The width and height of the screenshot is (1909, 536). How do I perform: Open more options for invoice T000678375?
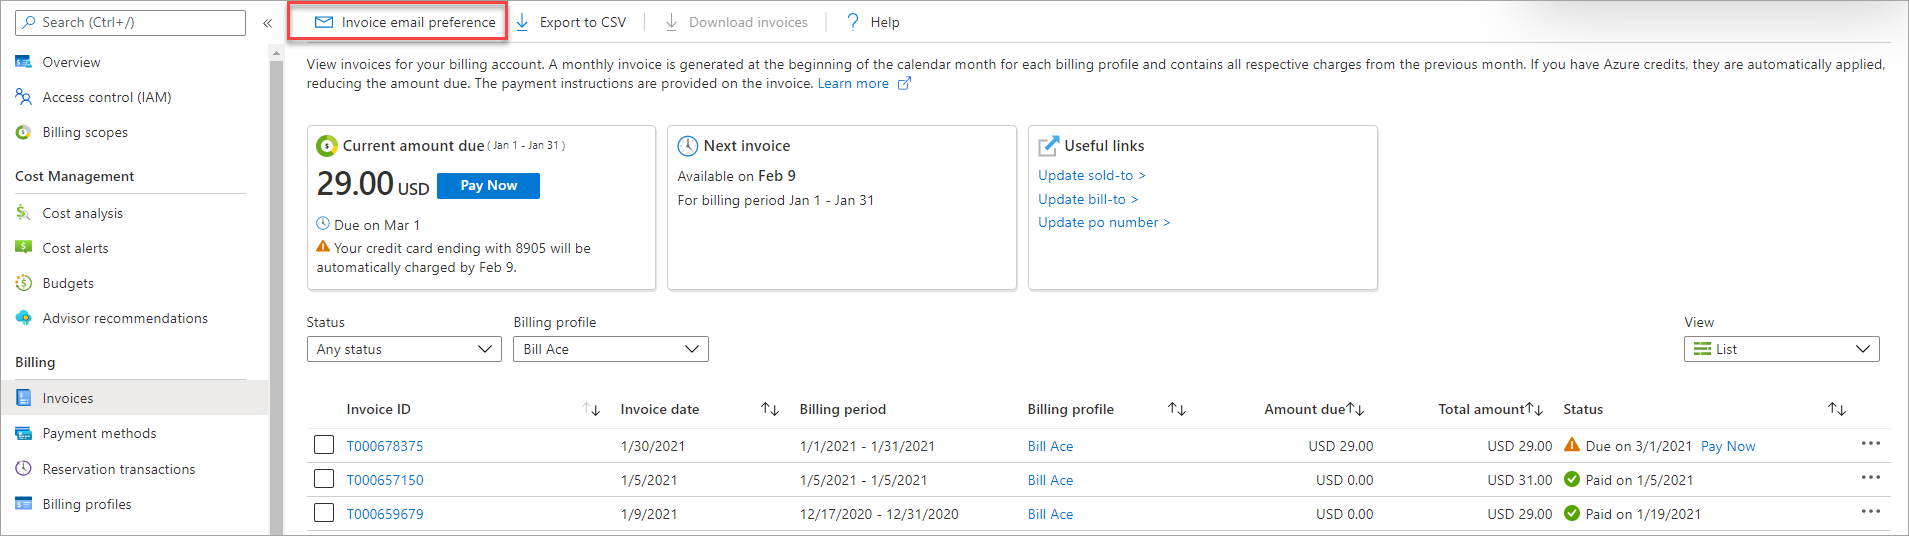point(1870,444)
